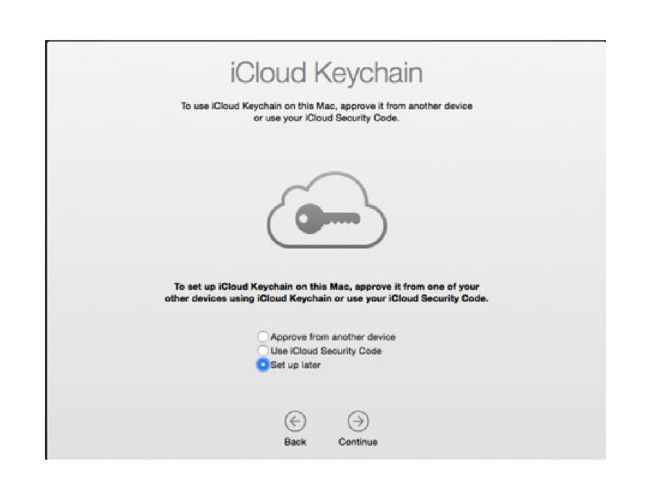Click the "Use iCloud Security Code" option label
Screen dimensions: 650x500
coord(325,351)
